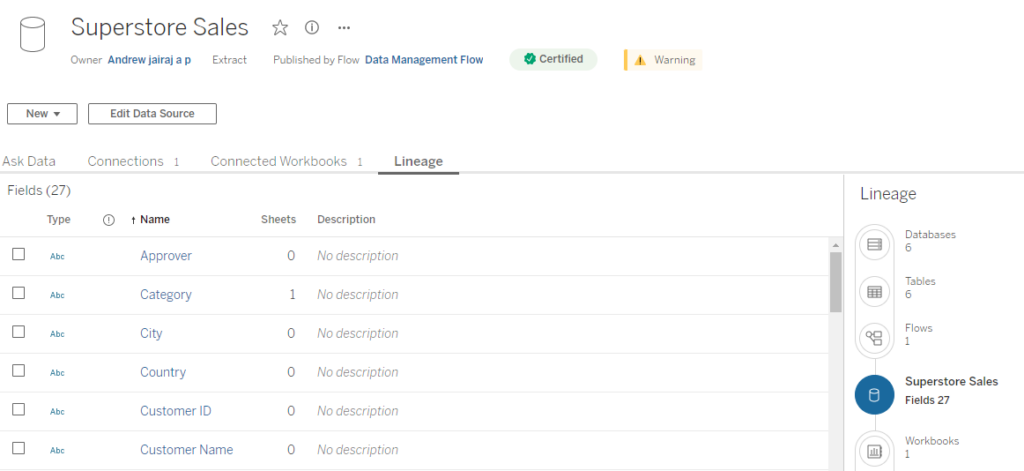Viewport: 1024px width, 471px height.
Task: Check the Category field checkbox
Action: click(x=18, y=293)
